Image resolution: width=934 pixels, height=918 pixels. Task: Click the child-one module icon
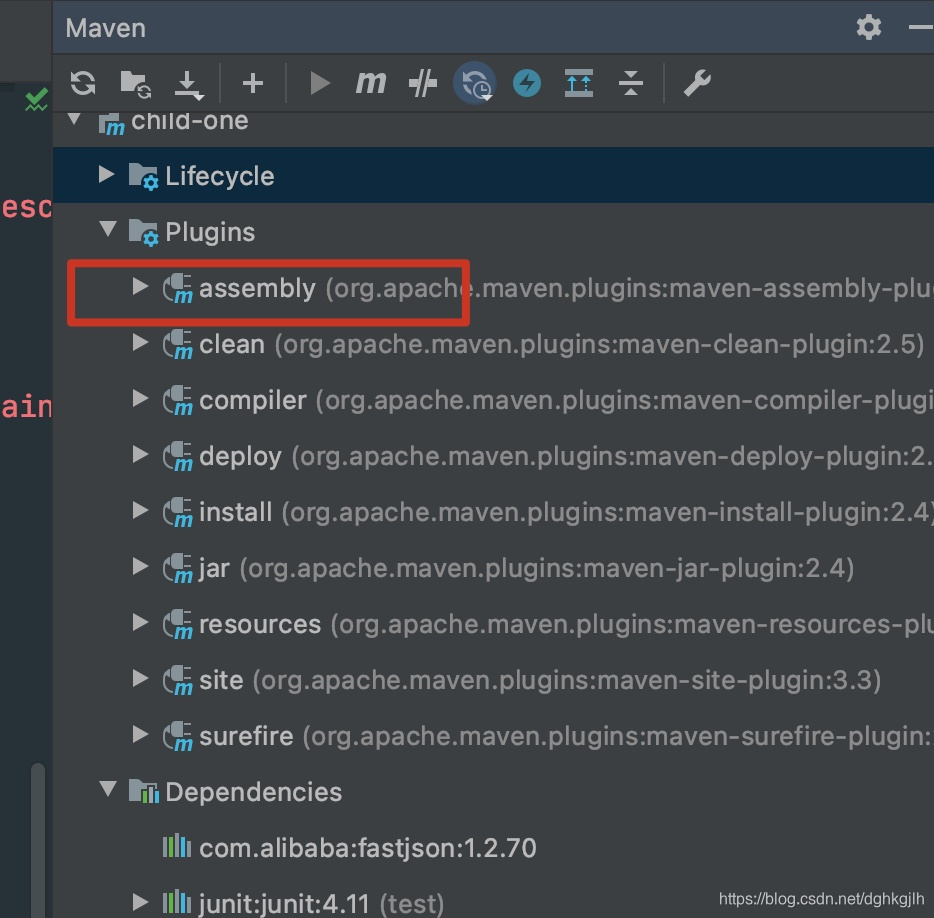tap(111, 124)
